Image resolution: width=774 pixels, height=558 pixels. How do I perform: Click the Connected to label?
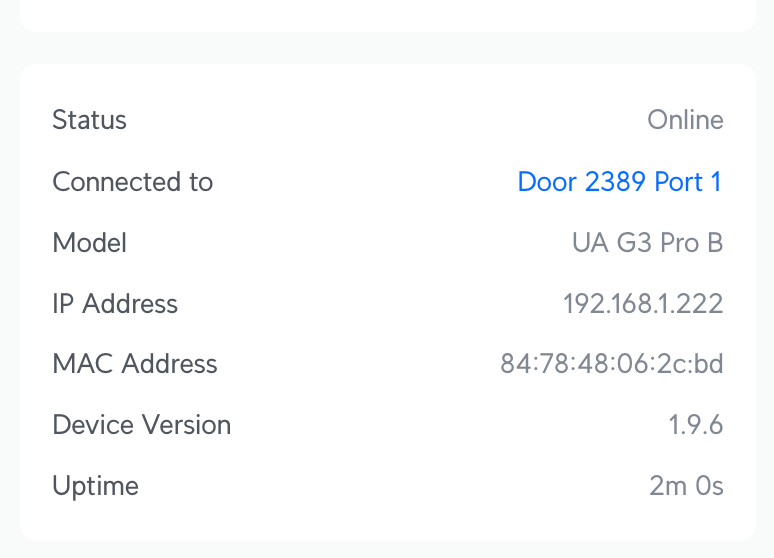pyautogui.click(x=132, y=182)
